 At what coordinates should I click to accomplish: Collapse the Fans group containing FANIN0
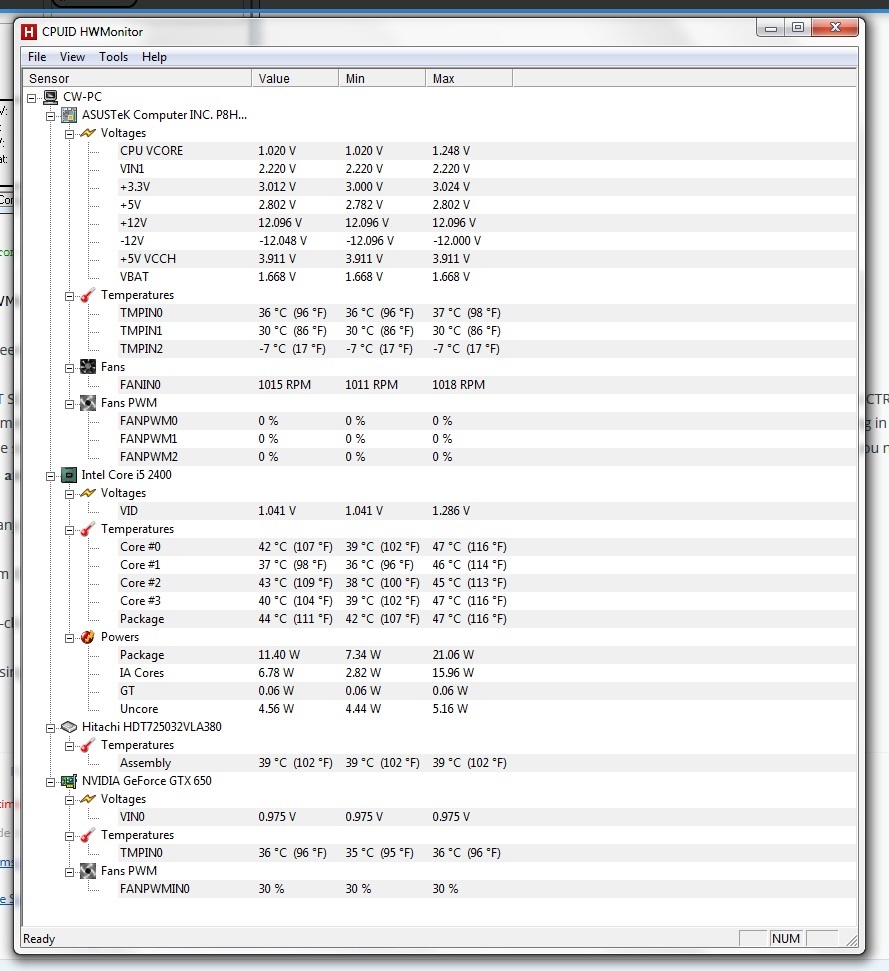[x=69, y=368]
